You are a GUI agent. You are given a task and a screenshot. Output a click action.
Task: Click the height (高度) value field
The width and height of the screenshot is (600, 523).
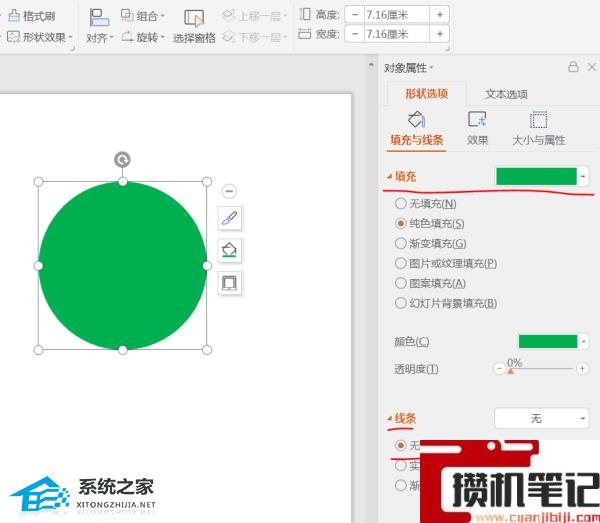tap(397, 15)
